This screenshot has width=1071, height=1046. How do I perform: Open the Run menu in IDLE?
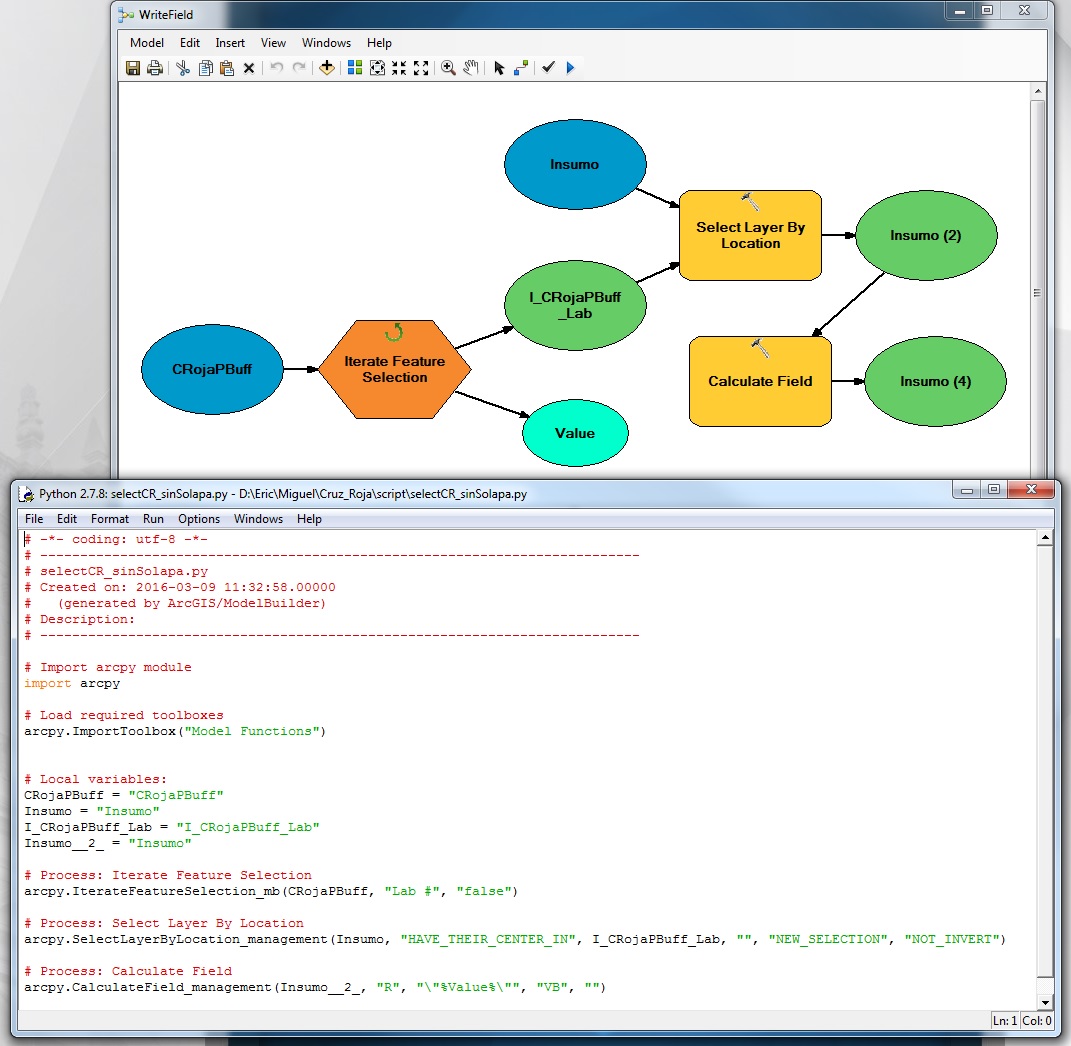coord(153,519)
